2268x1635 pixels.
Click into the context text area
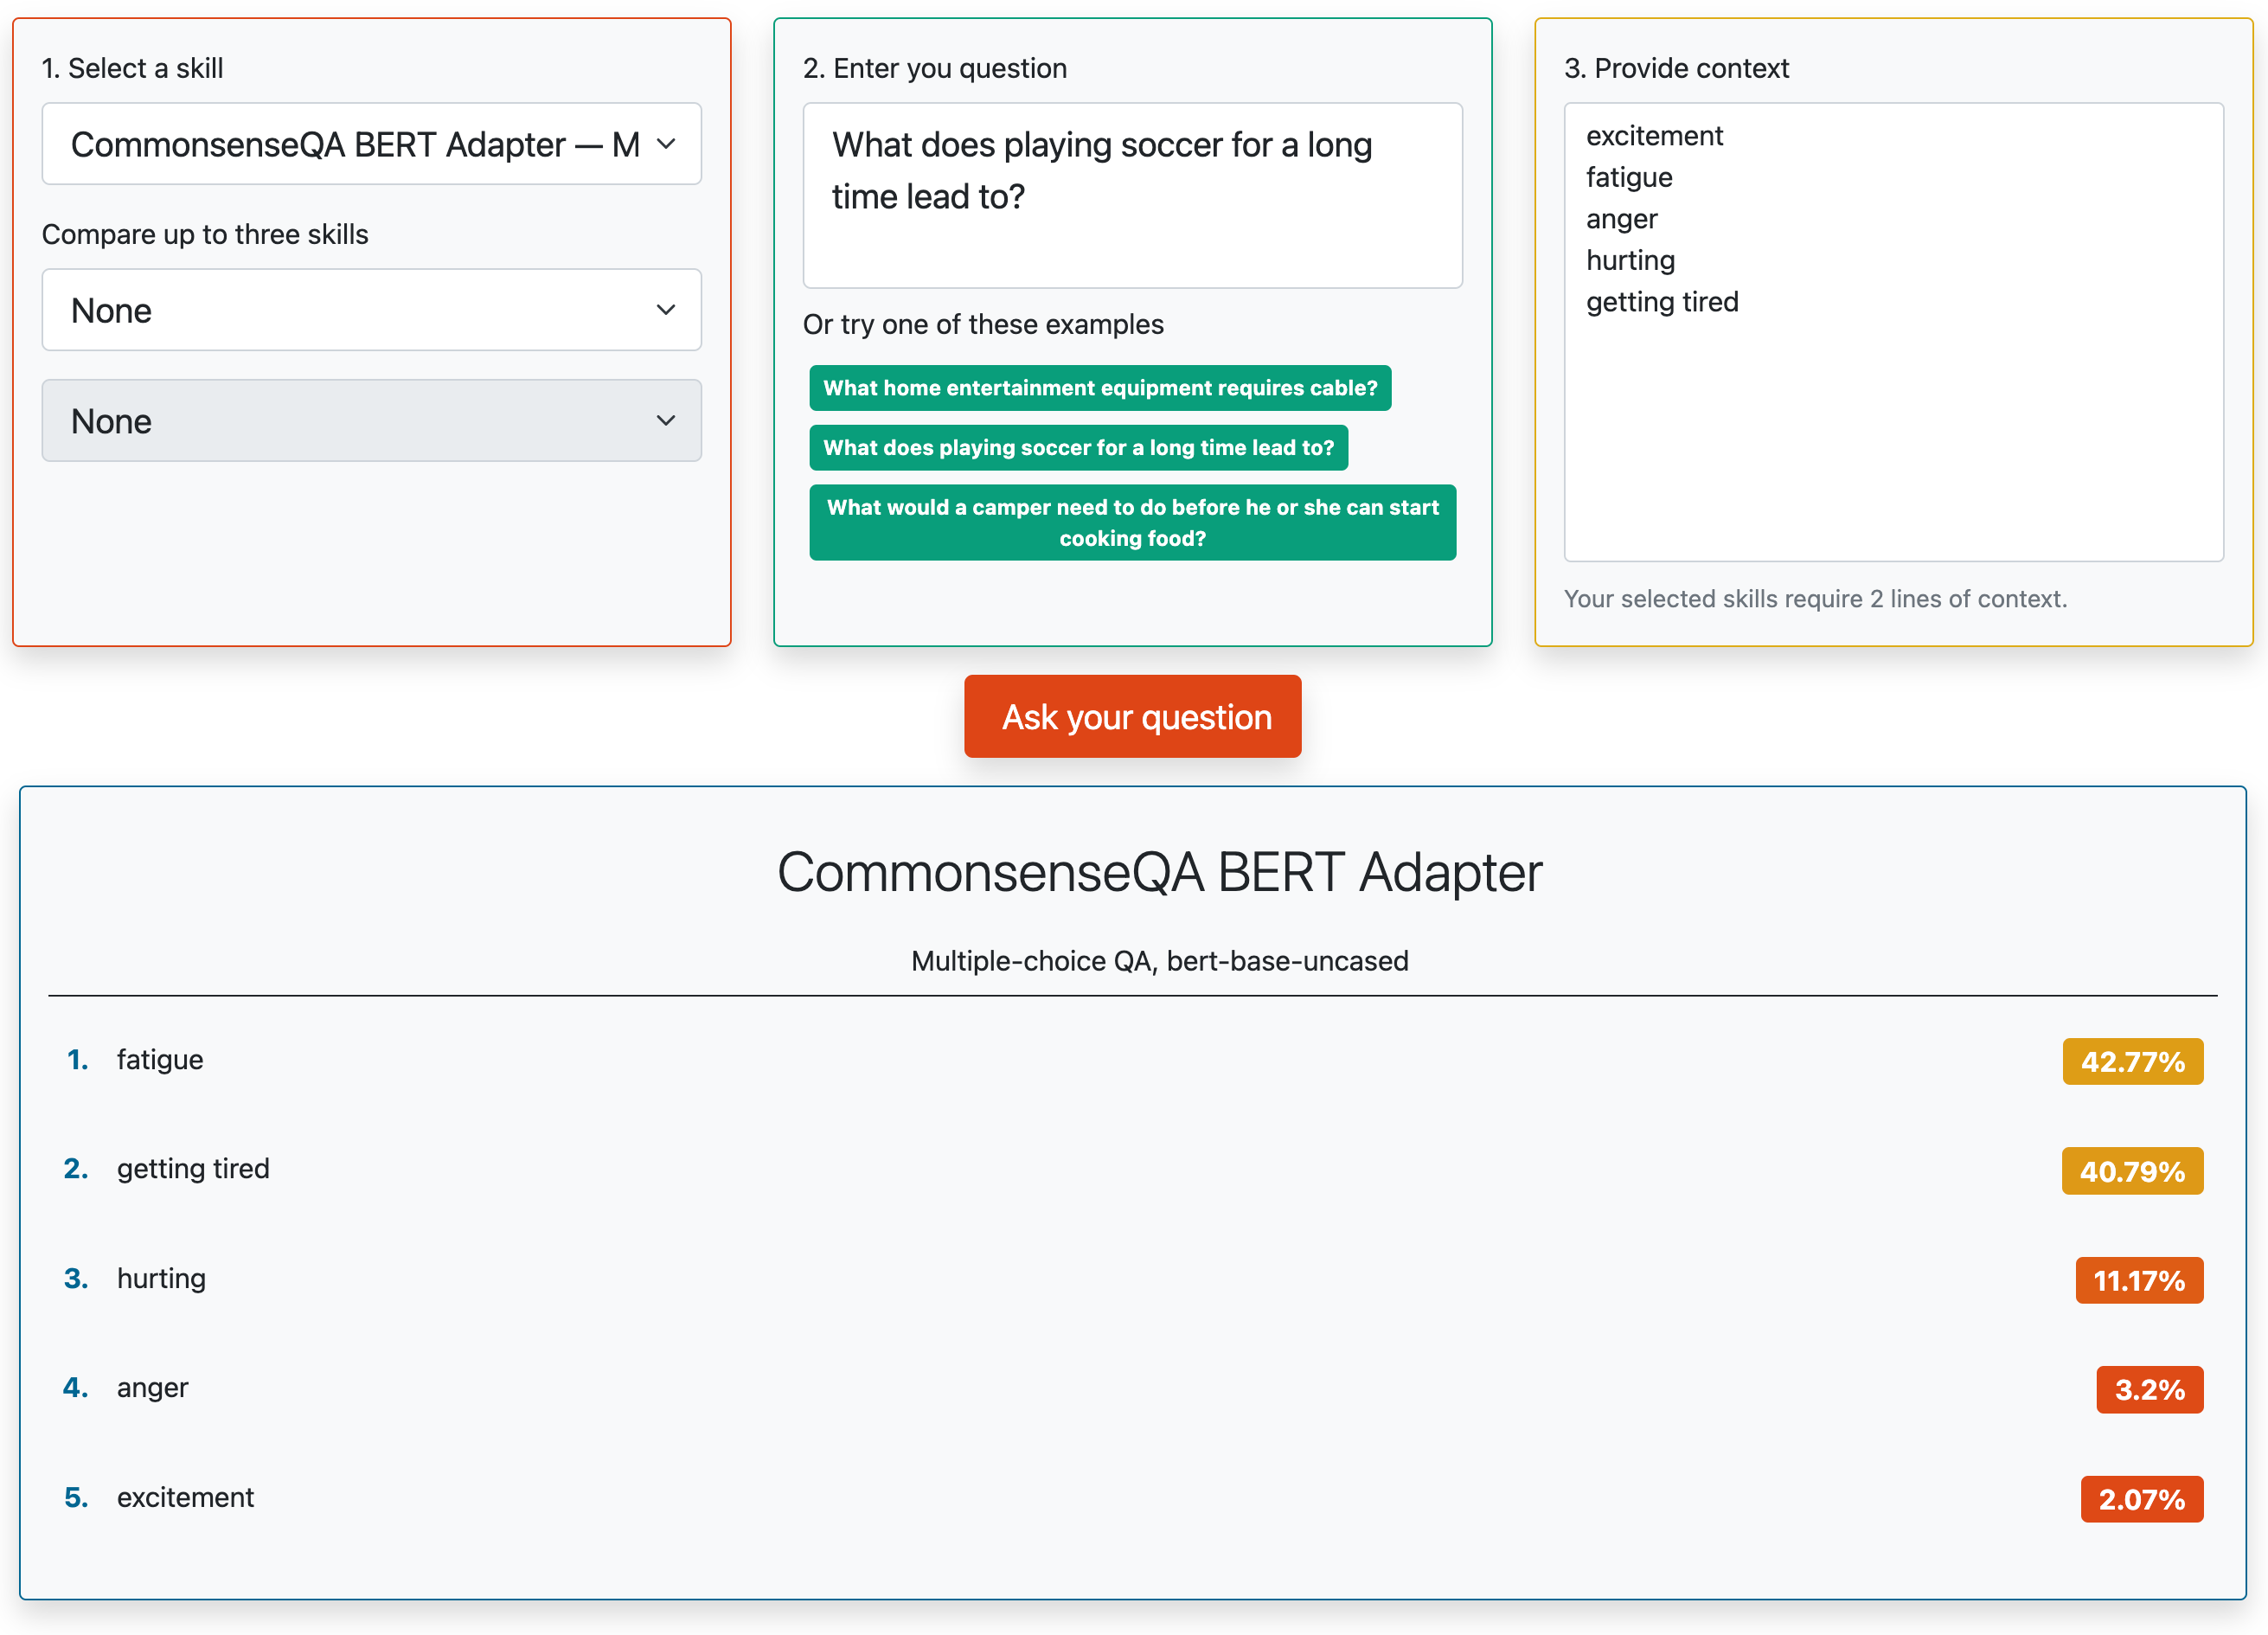[x=1893, y=332]
